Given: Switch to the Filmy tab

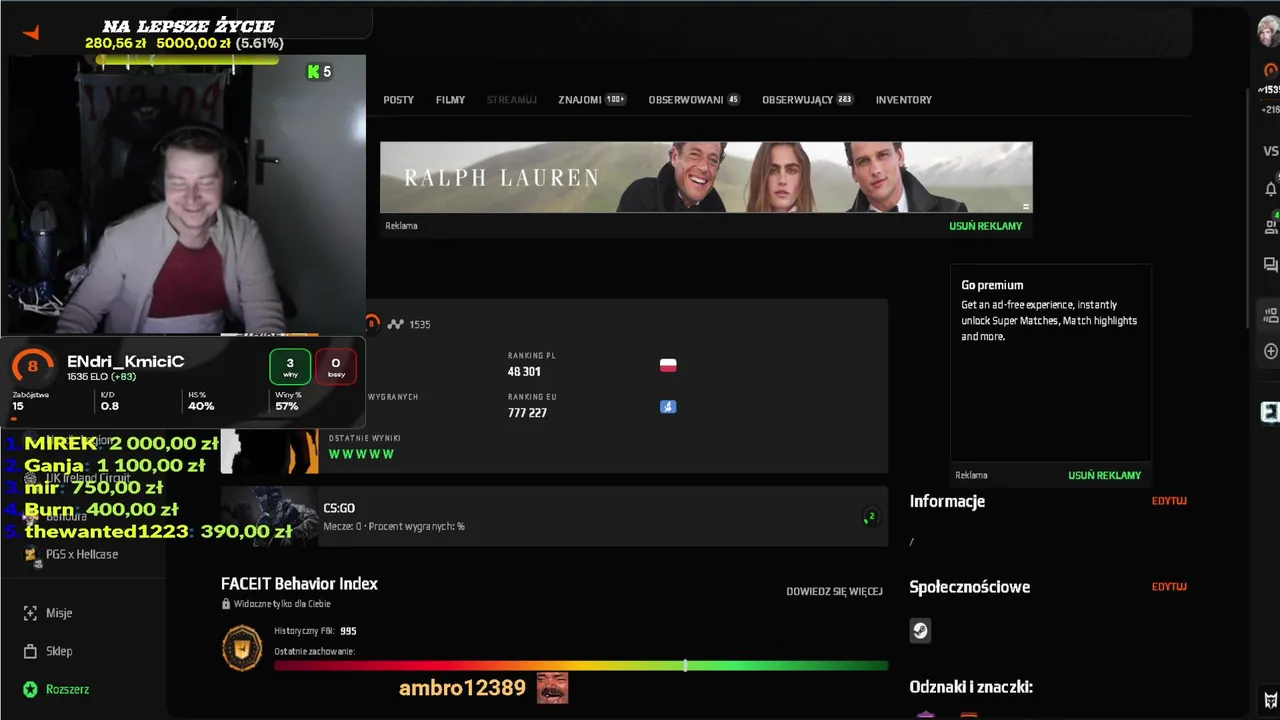Looking at the screenshot, I should pyautogui.click(x=450, y=100).
